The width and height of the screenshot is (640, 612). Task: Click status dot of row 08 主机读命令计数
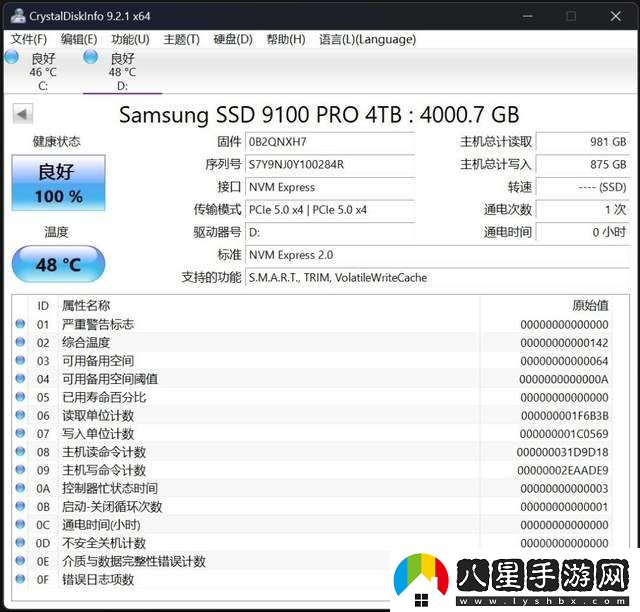coord(20,452)
